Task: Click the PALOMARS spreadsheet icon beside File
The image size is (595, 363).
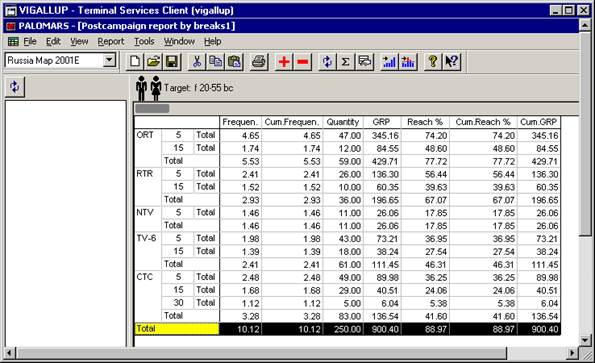Action: pos(13,41)
